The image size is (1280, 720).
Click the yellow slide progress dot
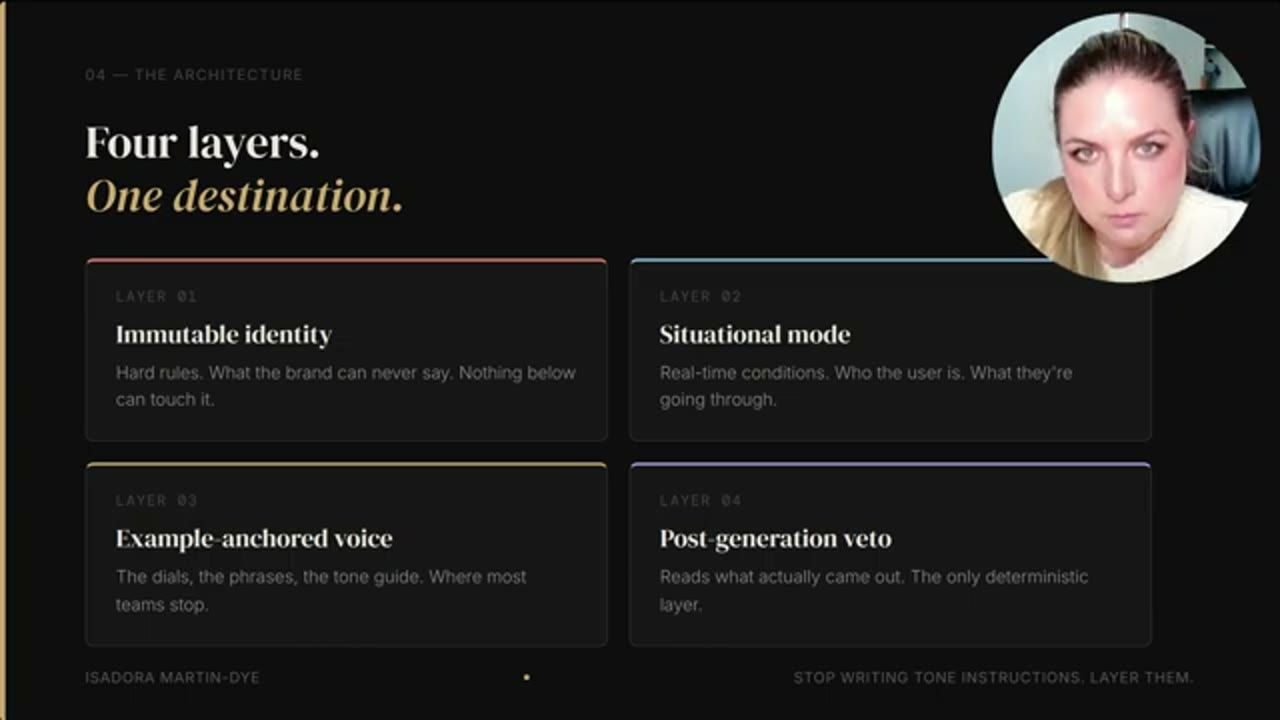527,677
